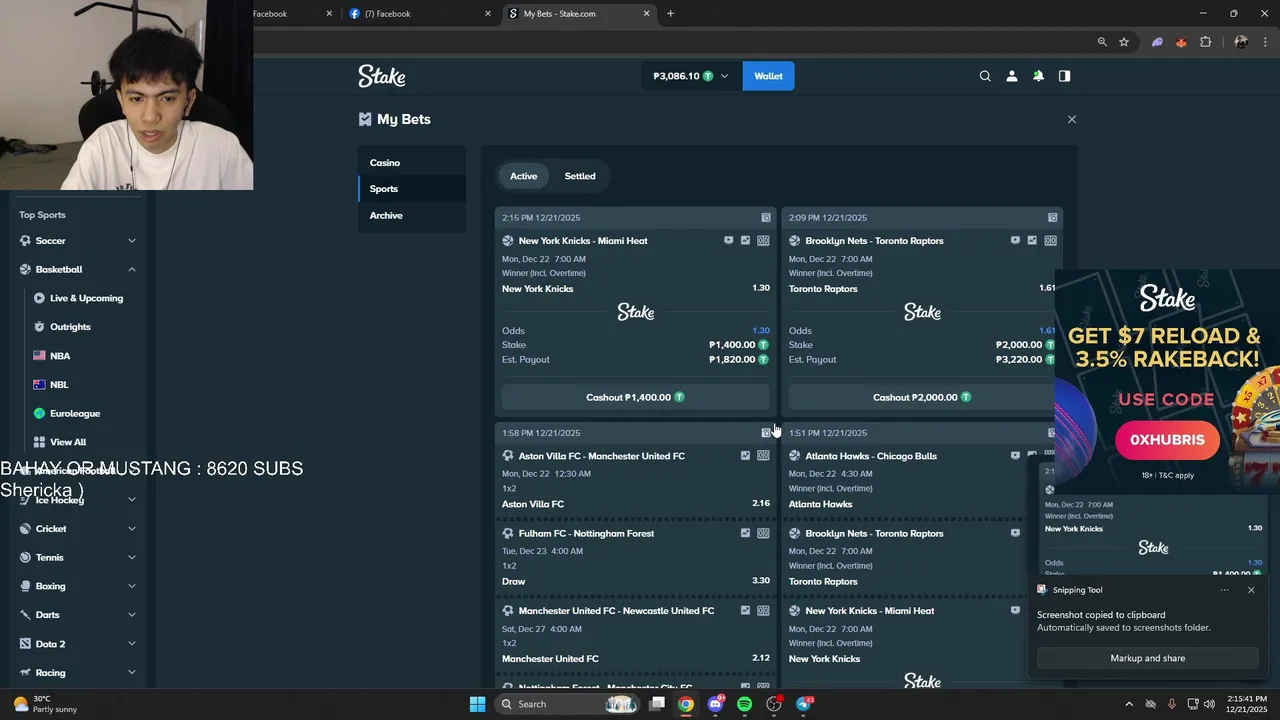Open the Spotify taskbar icon
Image resolution: width=1280 pixels, height=720 pixels.
(x=744, y=704)
